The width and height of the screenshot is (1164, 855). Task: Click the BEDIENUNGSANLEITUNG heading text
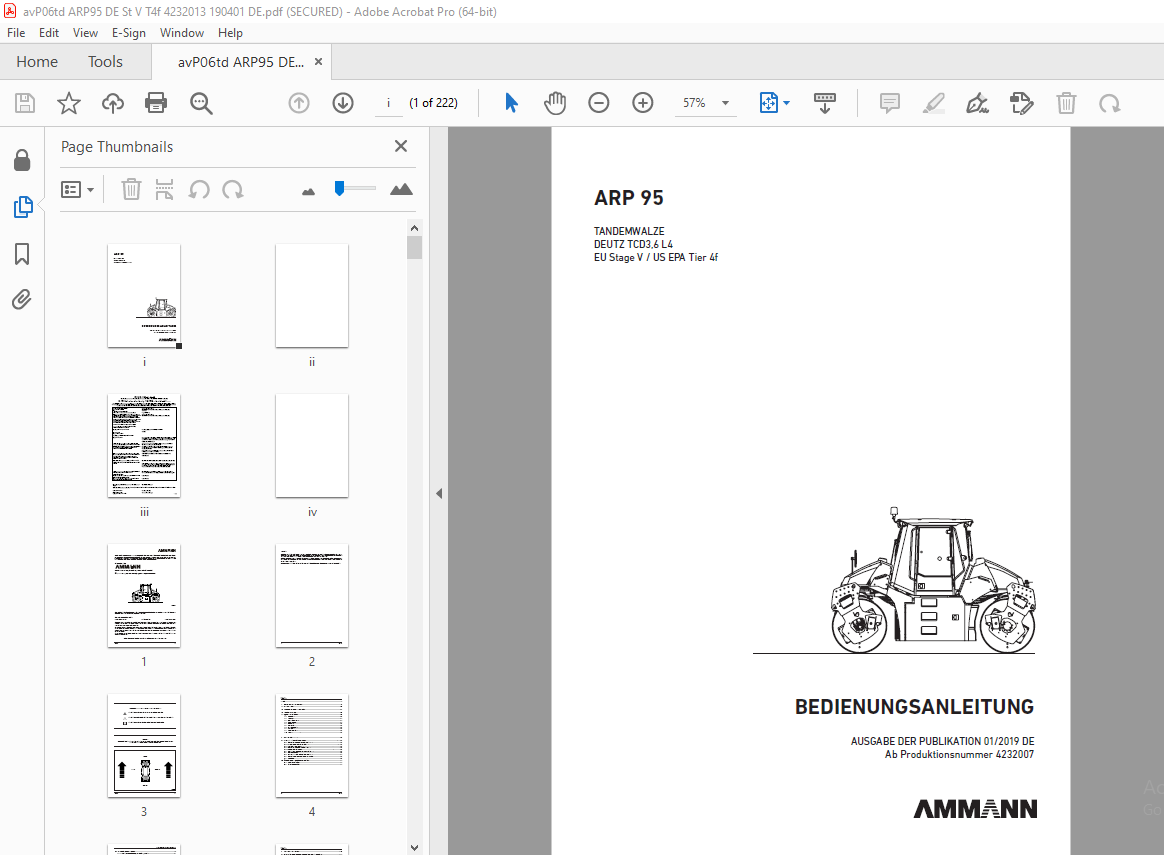click(x=915, y=707)
